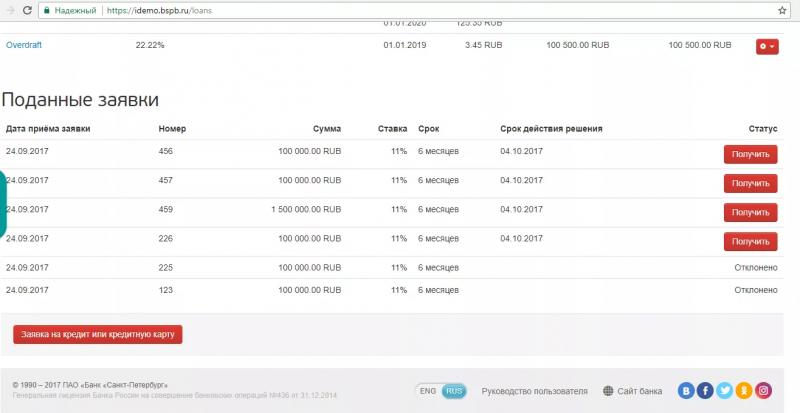Switch language to ENG

pyautogui.click(x=428, y=391)
